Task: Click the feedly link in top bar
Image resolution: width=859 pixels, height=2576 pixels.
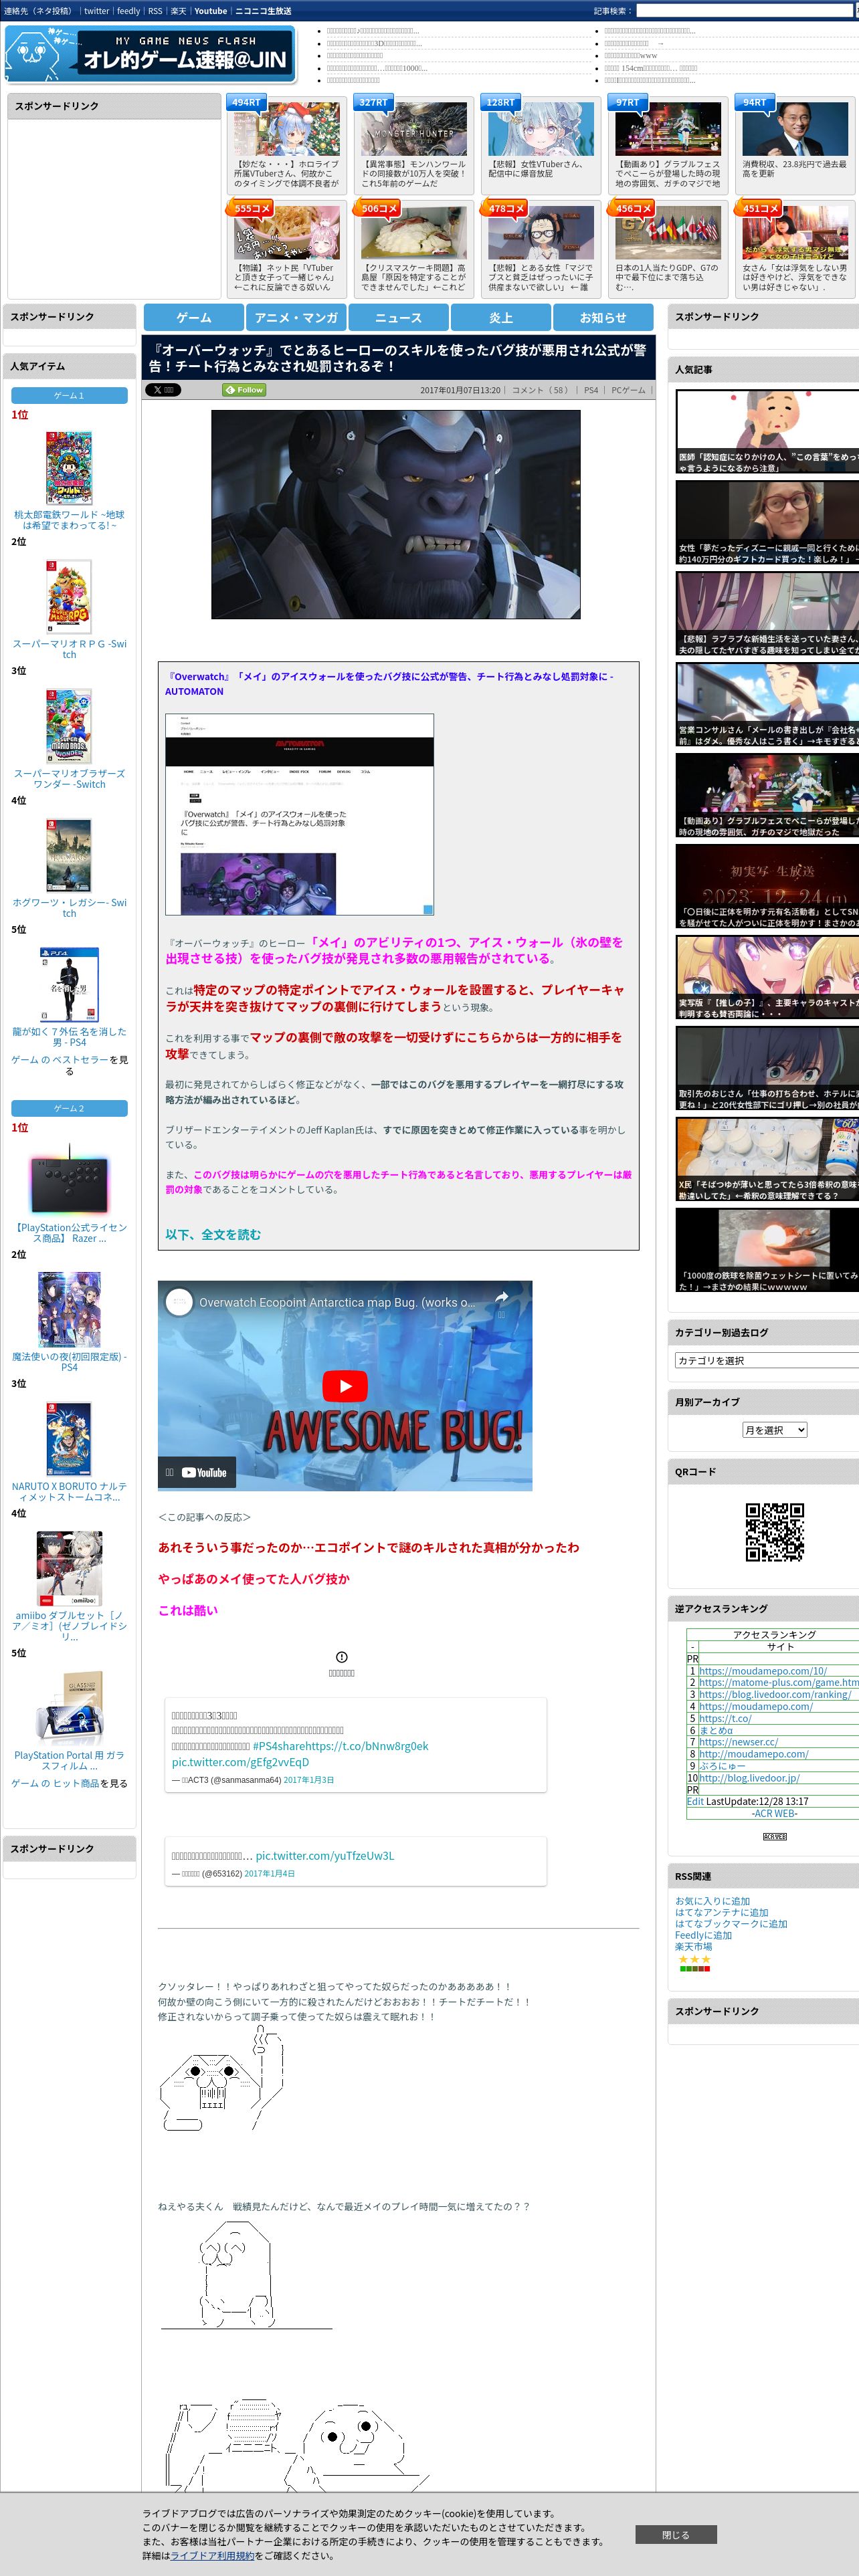Action: pyautogui.click(x=128, y=11)
